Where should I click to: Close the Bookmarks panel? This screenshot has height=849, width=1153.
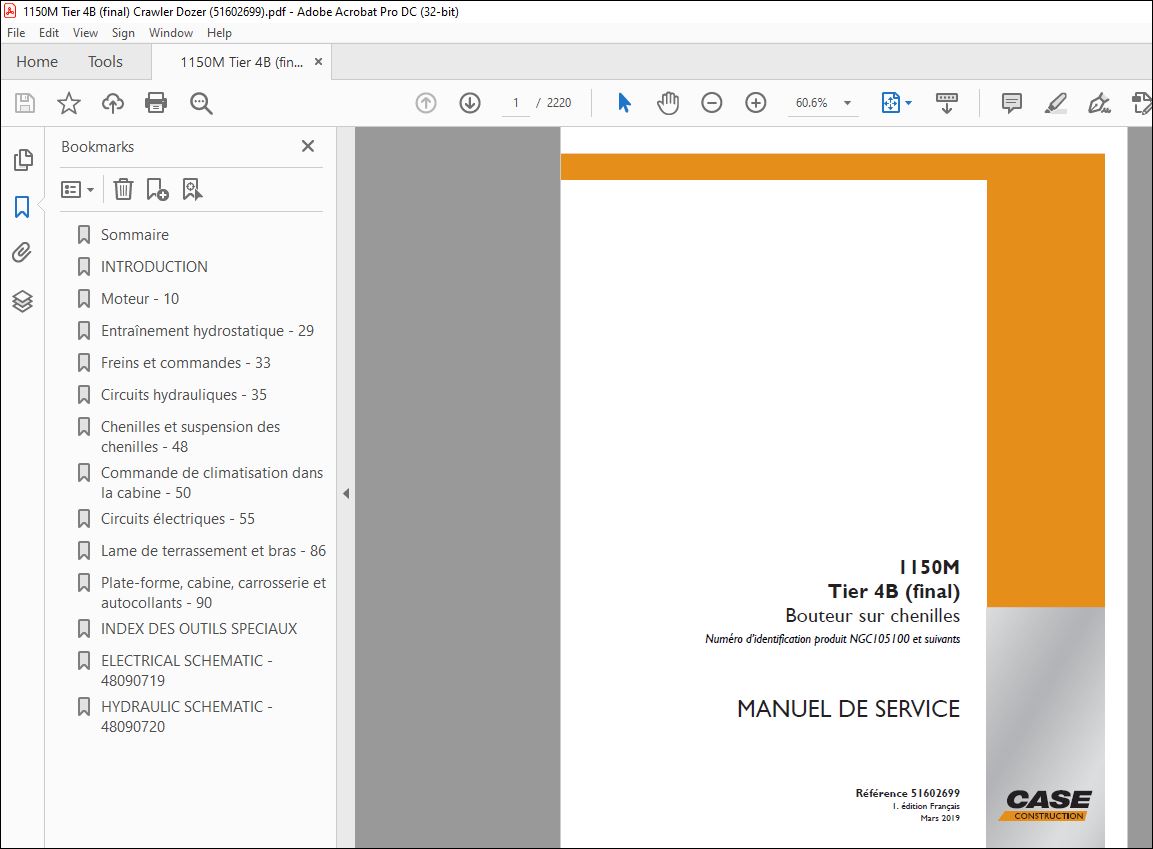point(308,146)
